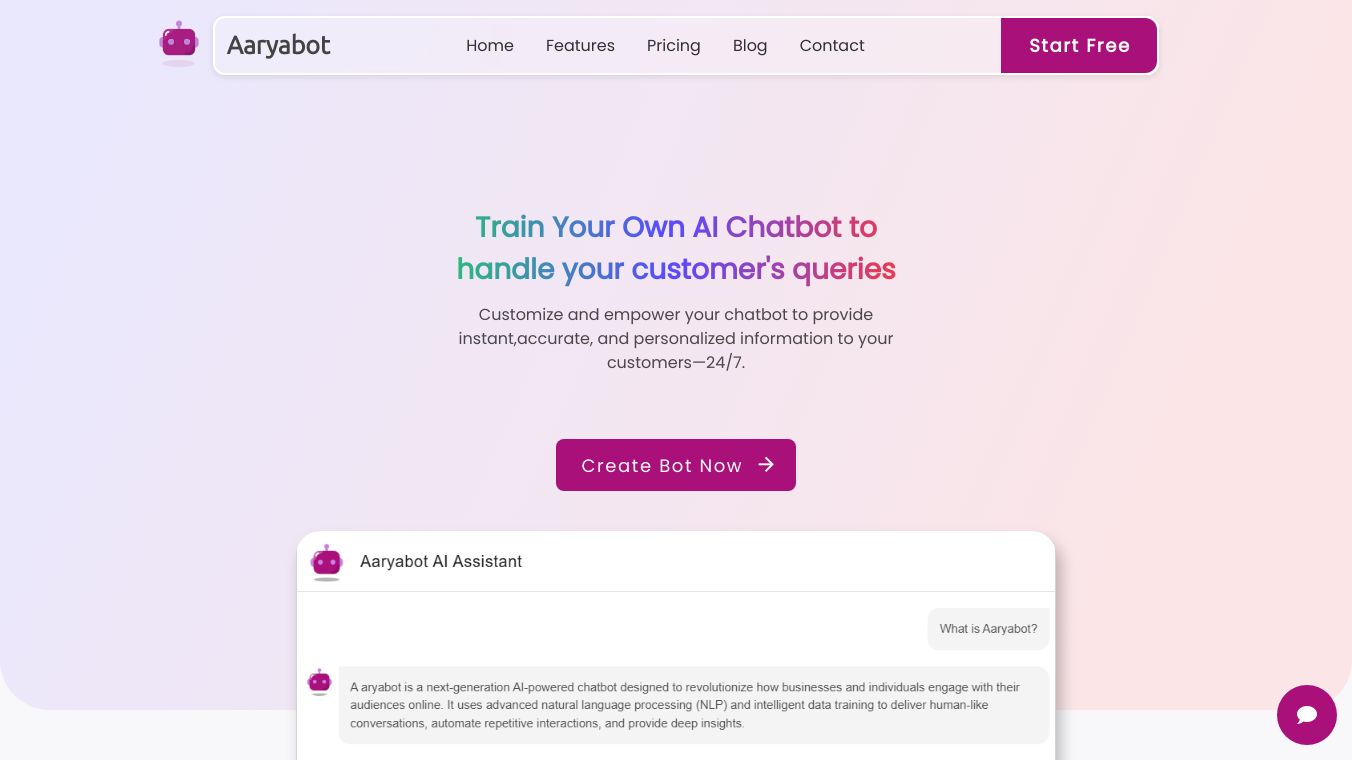The width and height of the screenshot is (1352, 760).
Task: Click the "What is Aaryabot?" chat bubble
Action: (x=988, y=629)
